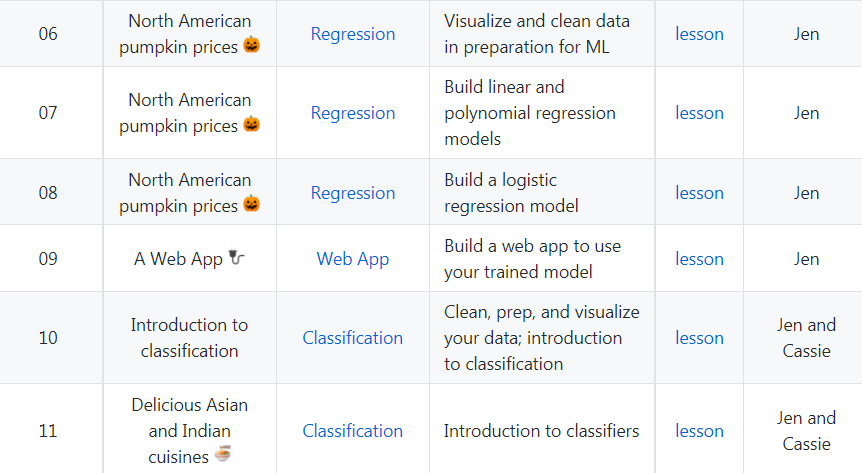Screen dimensions: 862x473
Task: Open lesson link for linear and polynomial regression
Action: pos(699,113)
